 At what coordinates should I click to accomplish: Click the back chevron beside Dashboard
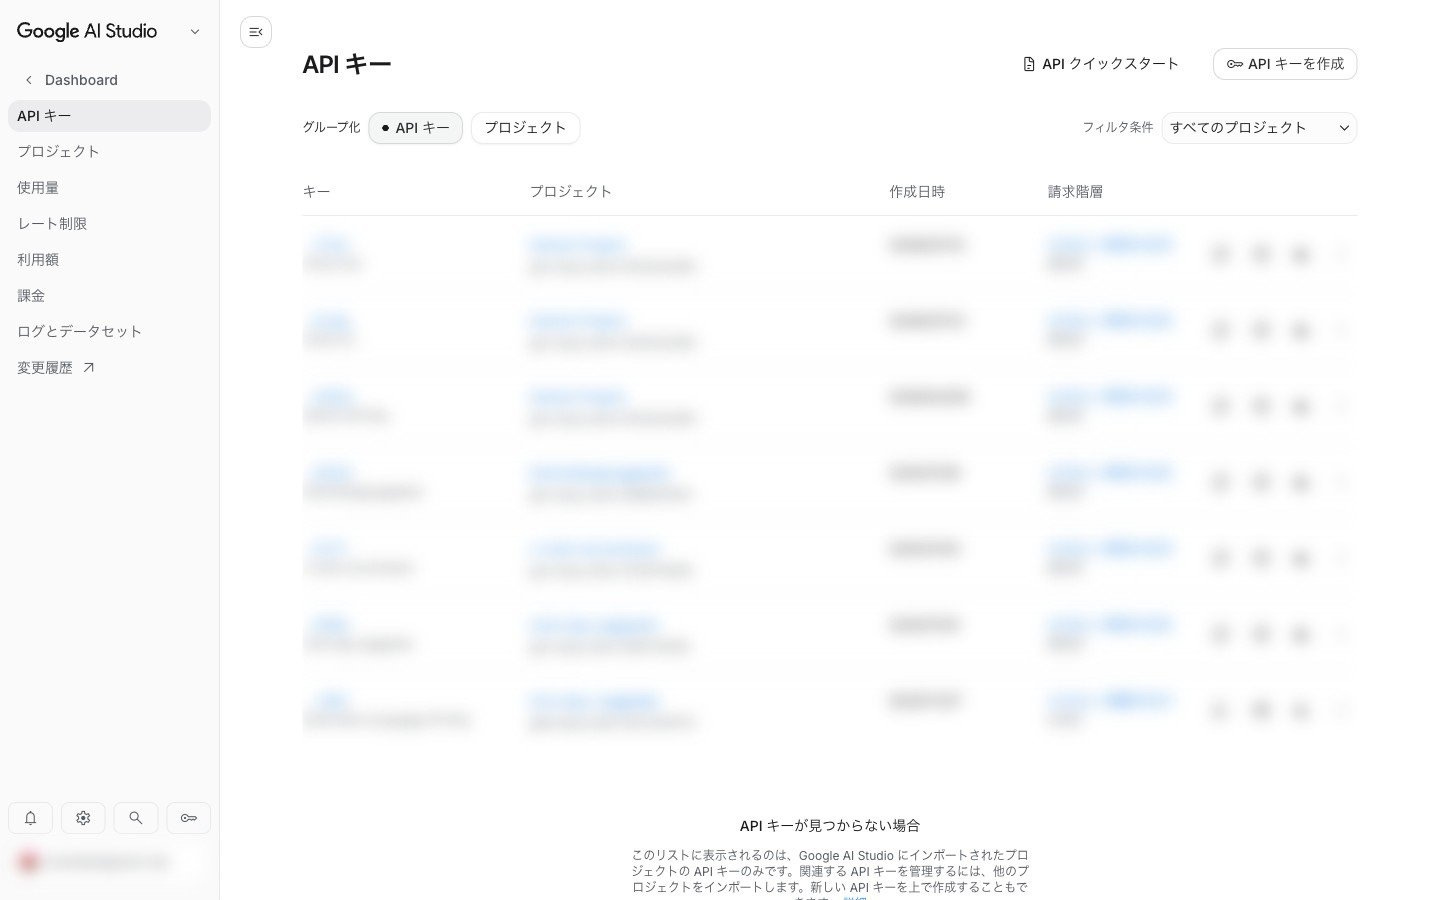point(29,80)
